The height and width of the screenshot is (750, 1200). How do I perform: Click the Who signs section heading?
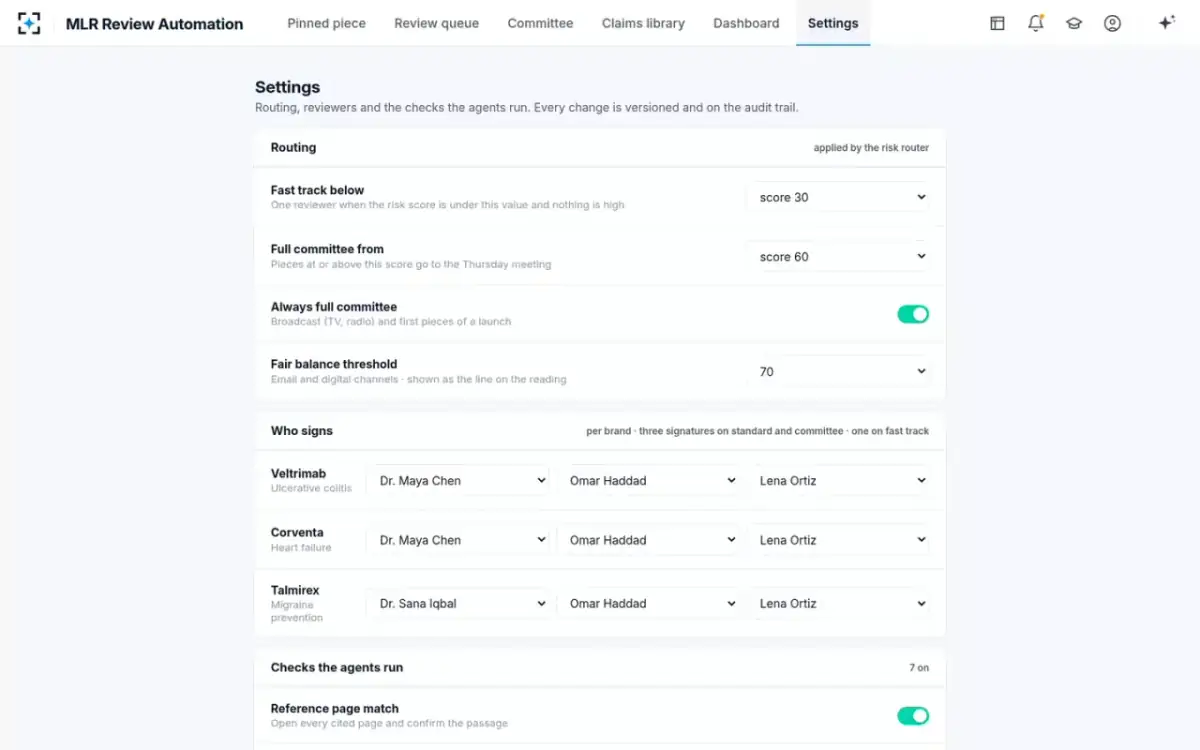(302, 431)
